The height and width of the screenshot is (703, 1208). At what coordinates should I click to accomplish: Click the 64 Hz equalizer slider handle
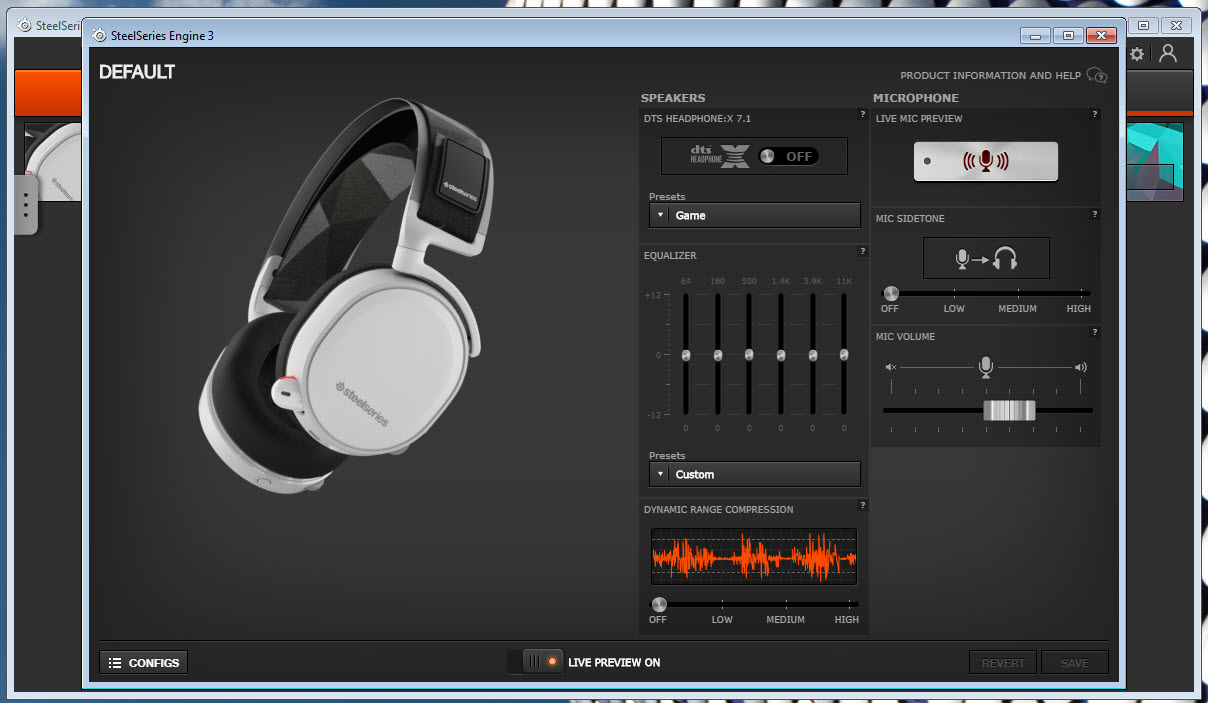coord(686,355)
